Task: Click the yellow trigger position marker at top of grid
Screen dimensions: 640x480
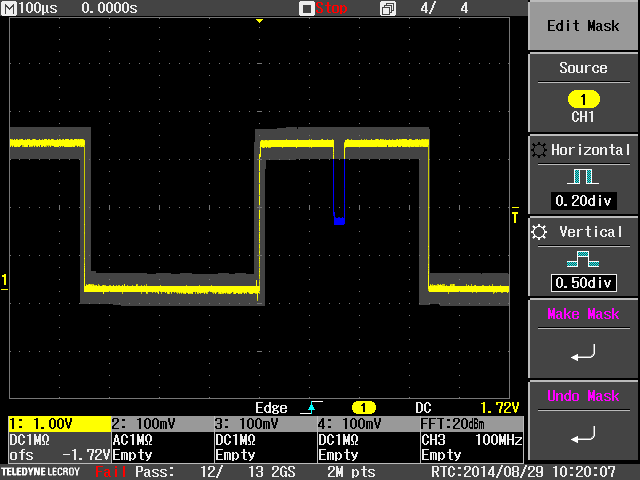Action: coord(259,21)
